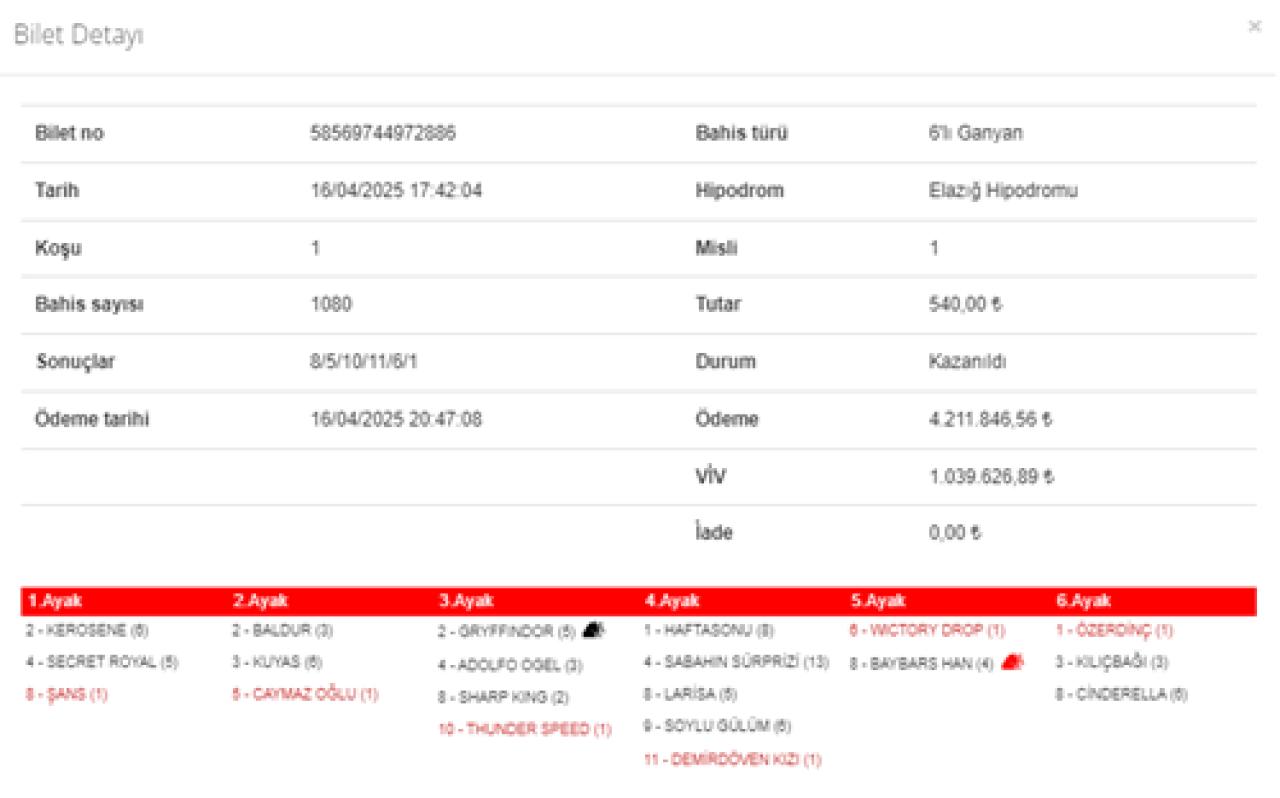Click winning horse 10 - THUNDER SPEED
The width and height of the screenshot is (1280, 798).
coord(524,729)
